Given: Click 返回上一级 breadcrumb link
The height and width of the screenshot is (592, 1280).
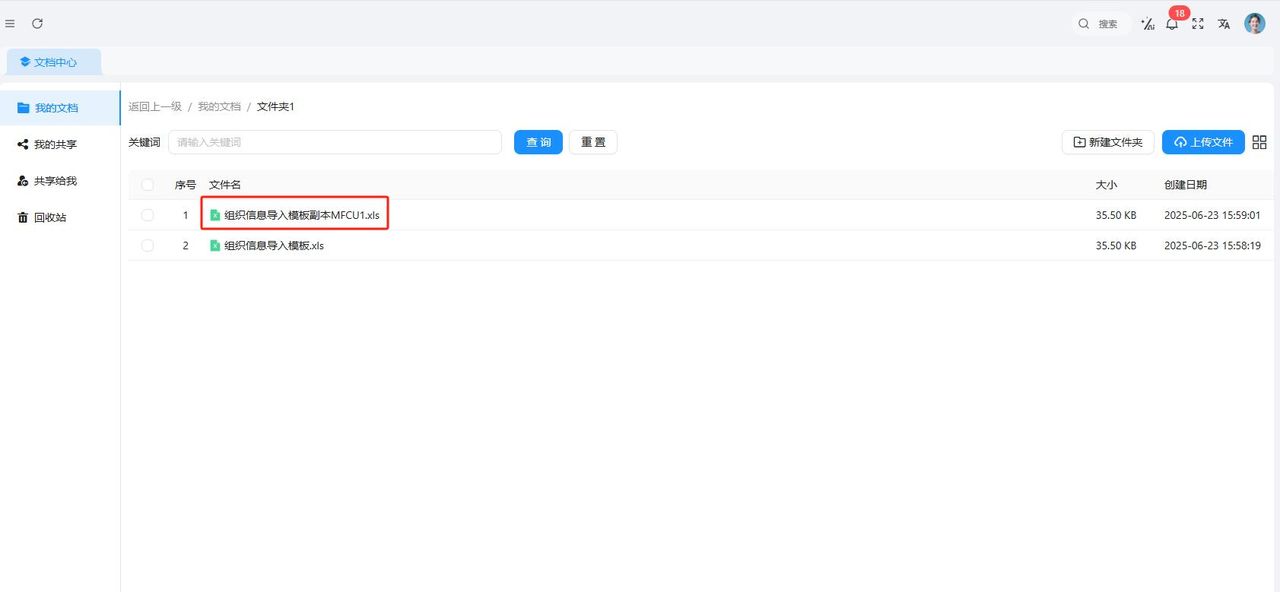Looking at the screenshot, I should point(155,106).
